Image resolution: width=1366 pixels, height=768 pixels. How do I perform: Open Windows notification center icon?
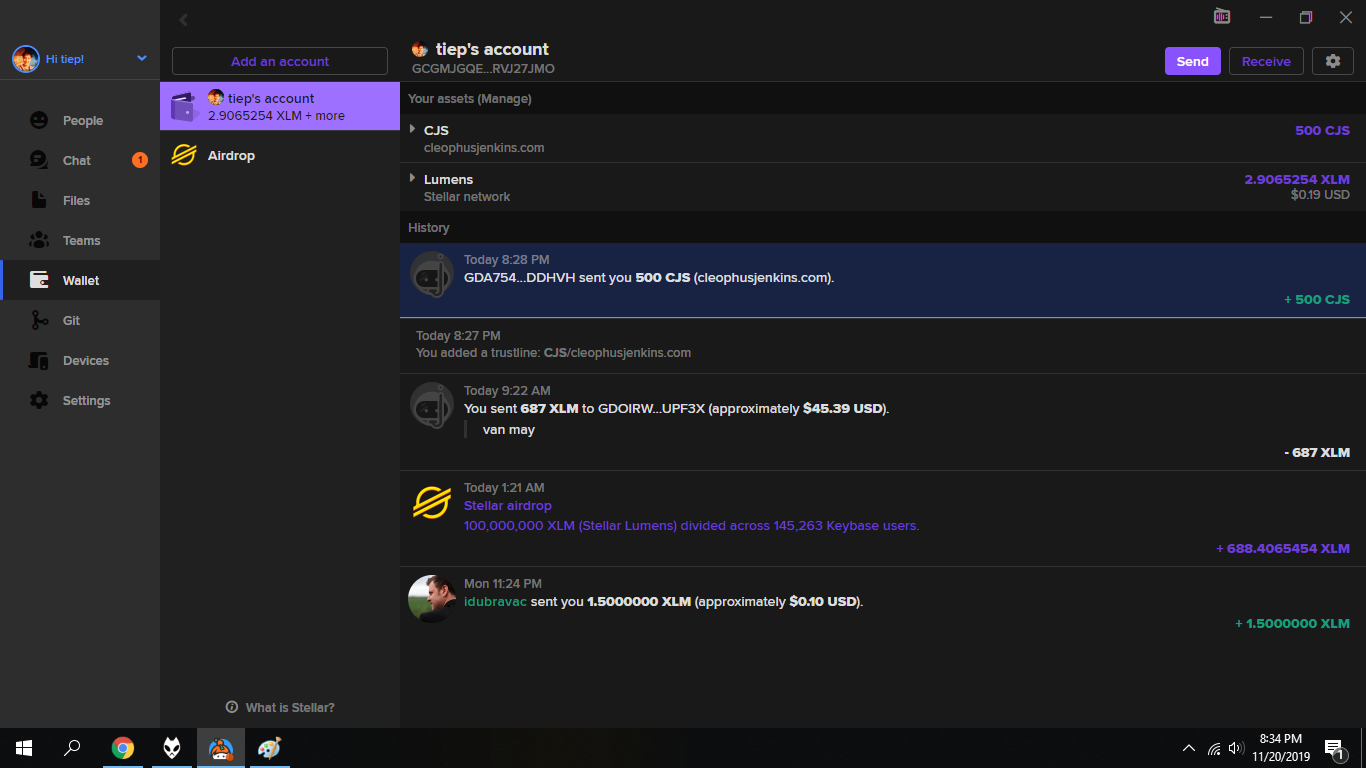1333,748
